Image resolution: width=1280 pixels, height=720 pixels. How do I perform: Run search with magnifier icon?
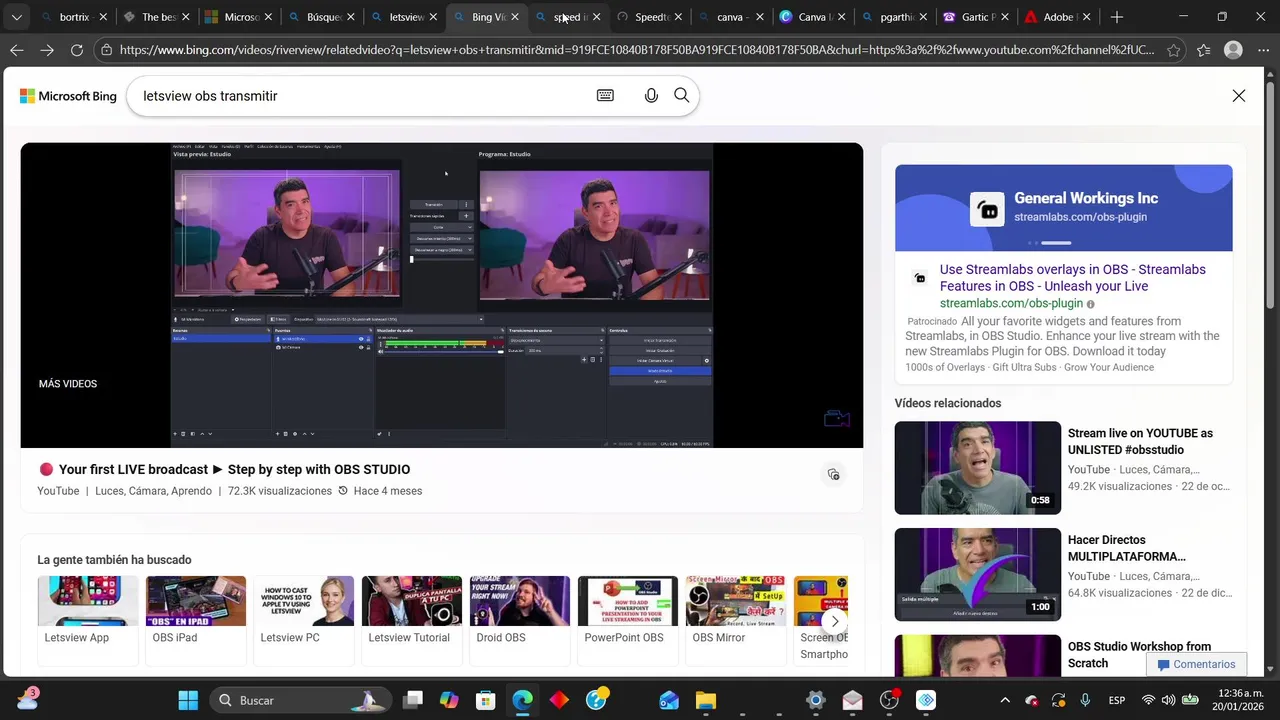682,96
